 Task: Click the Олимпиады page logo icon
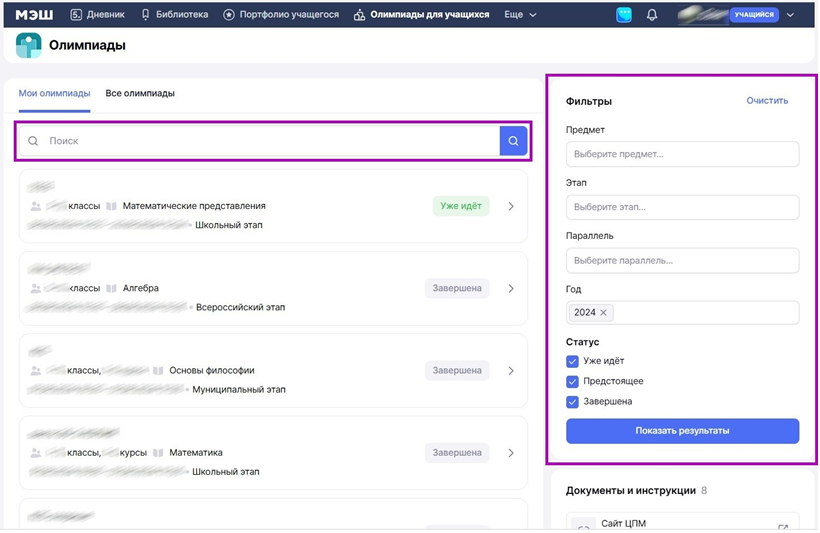[x=29, y=45]
